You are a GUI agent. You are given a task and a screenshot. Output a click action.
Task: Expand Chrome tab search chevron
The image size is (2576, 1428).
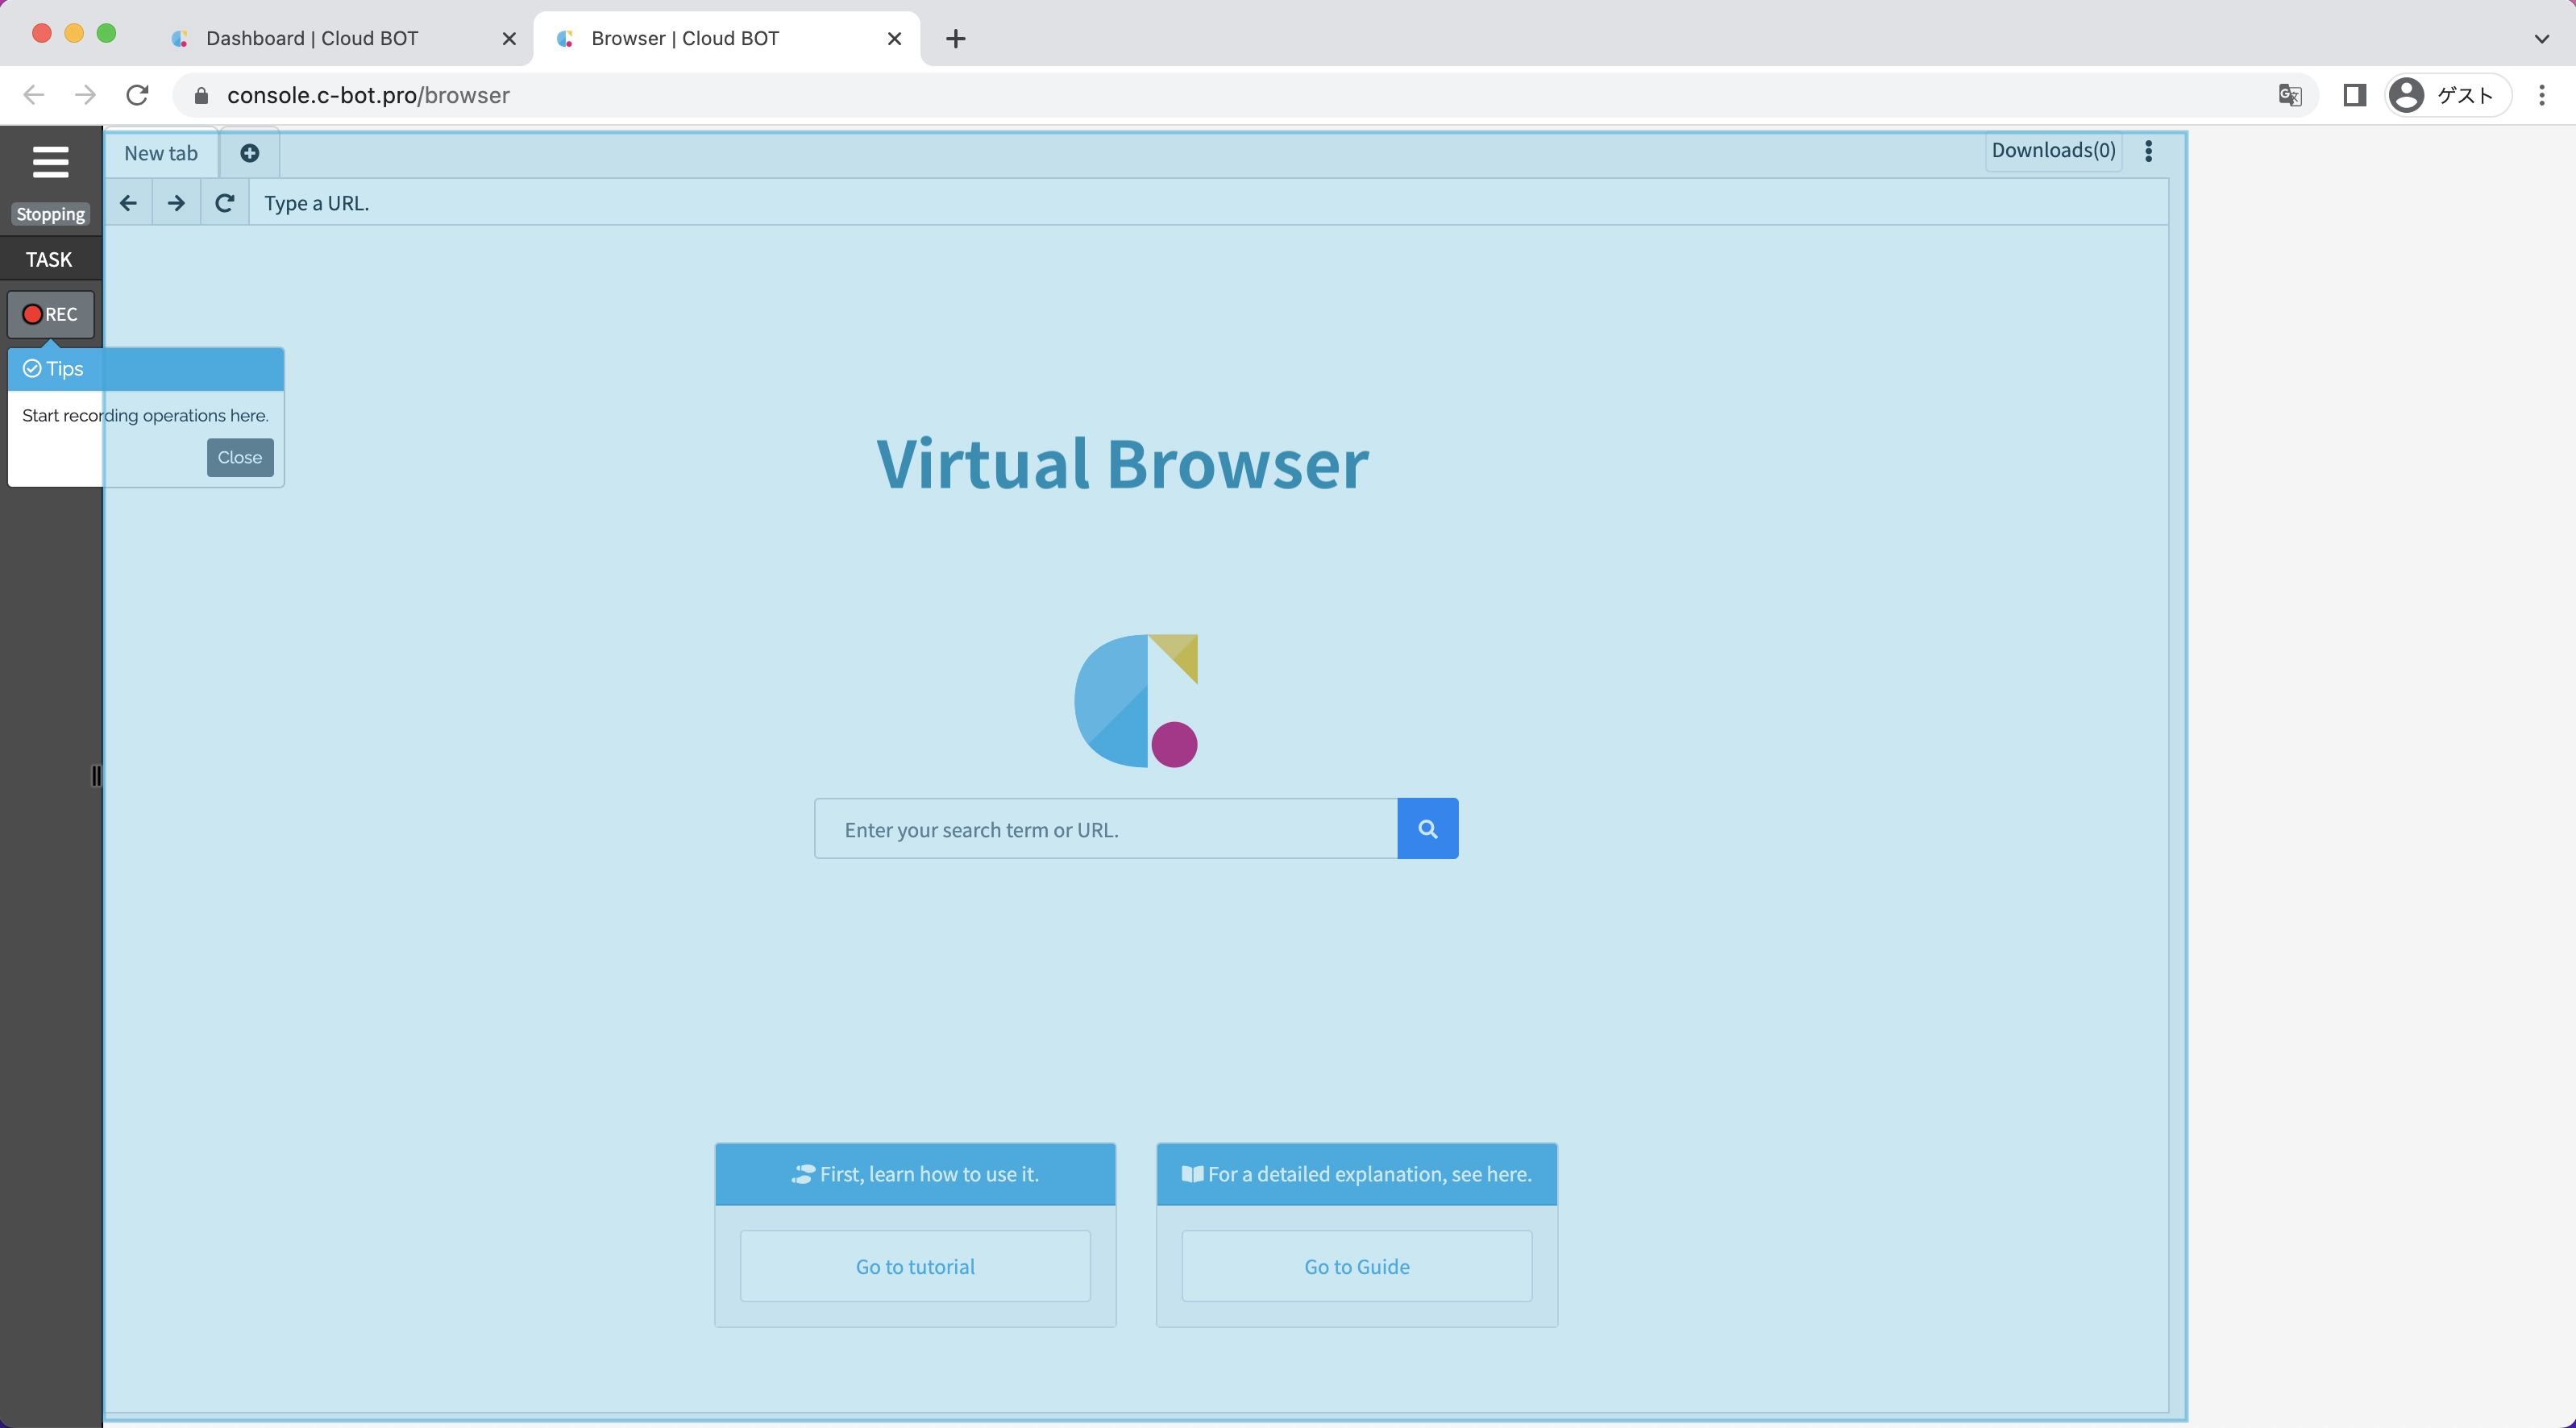click(x=2541, y=39)
